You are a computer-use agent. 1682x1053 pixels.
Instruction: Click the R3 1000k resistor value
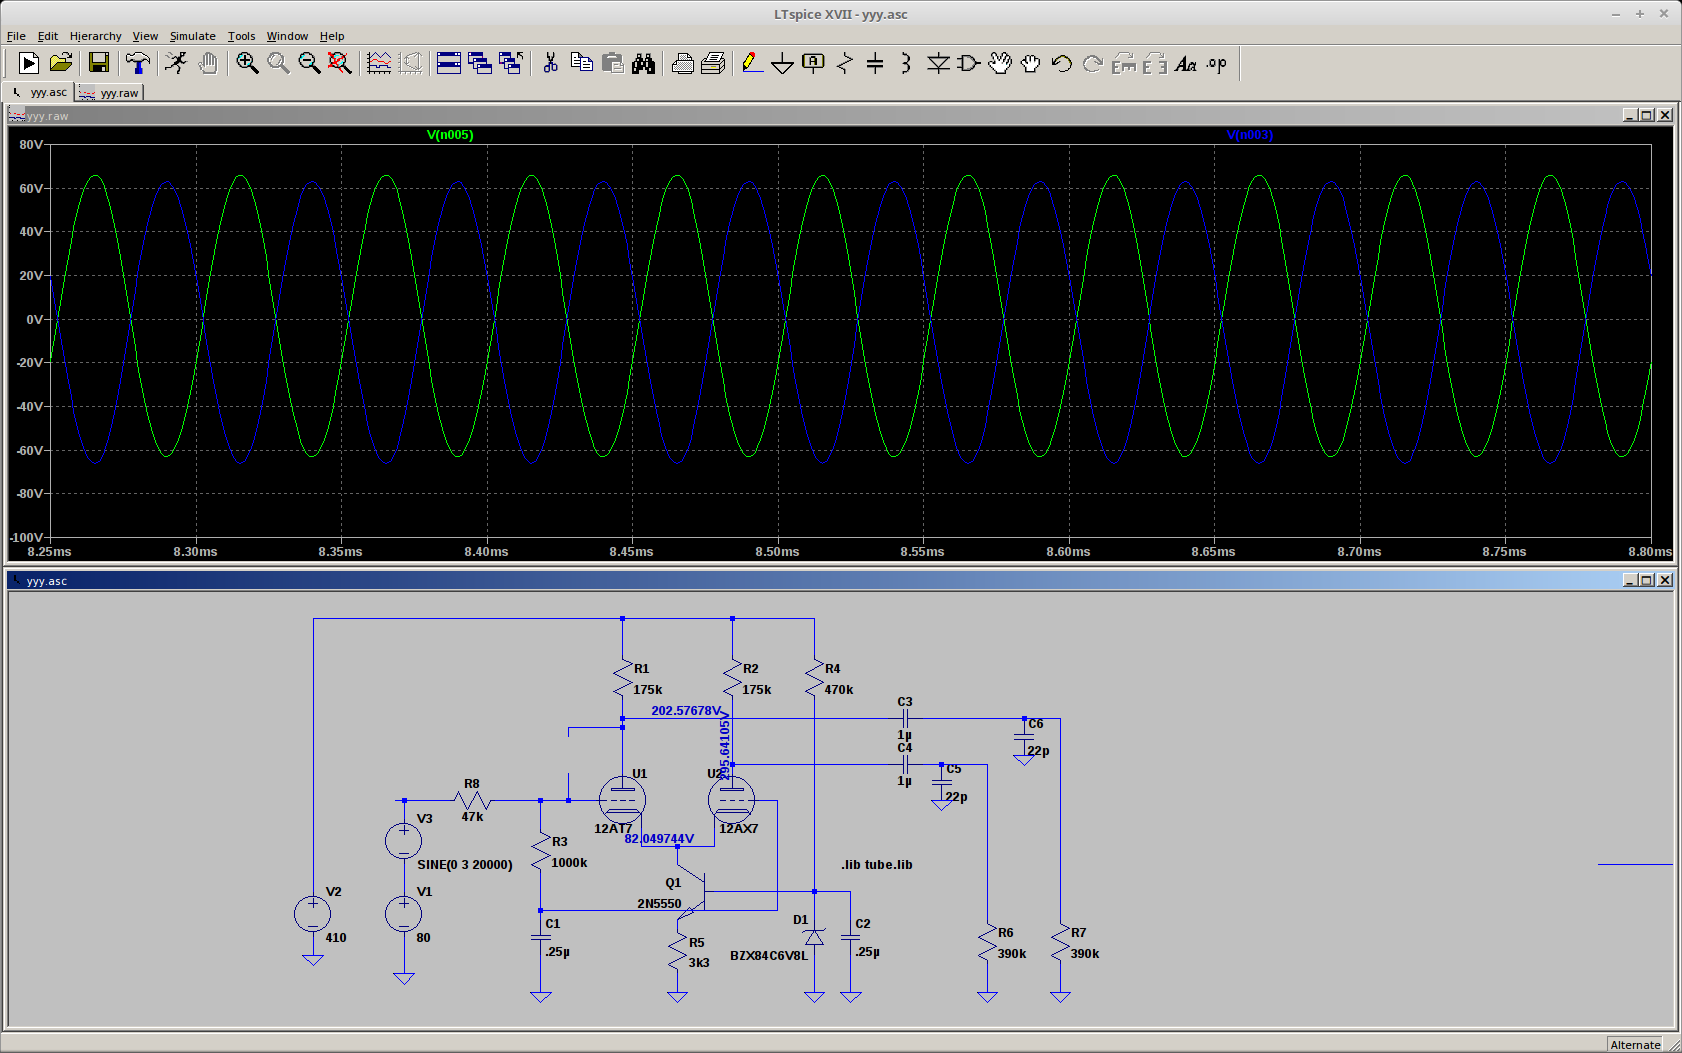coord(570,863)
